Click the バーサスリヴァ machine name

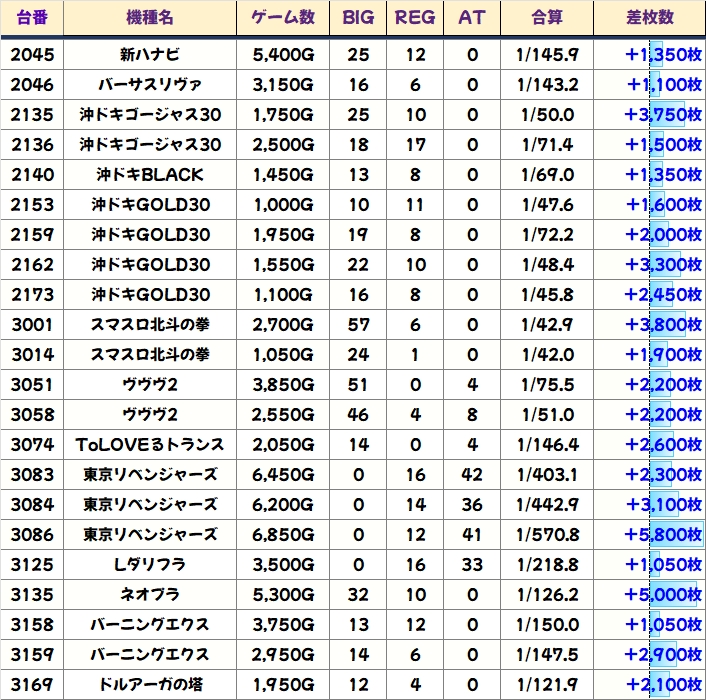point(150,84)
